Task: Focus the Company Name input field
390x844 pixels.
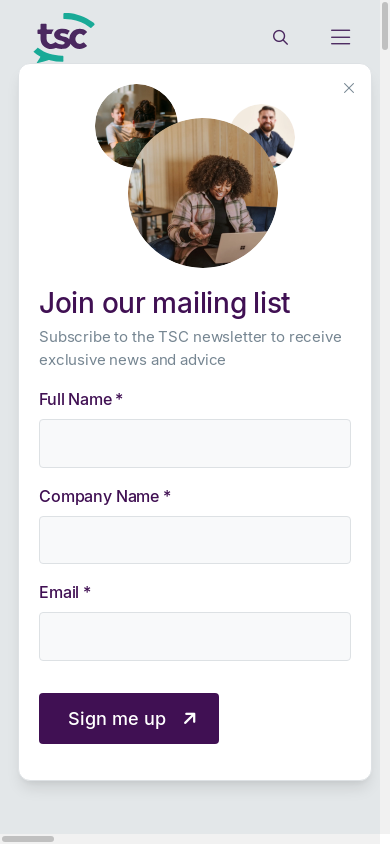Action: click(x=195, y=540)
